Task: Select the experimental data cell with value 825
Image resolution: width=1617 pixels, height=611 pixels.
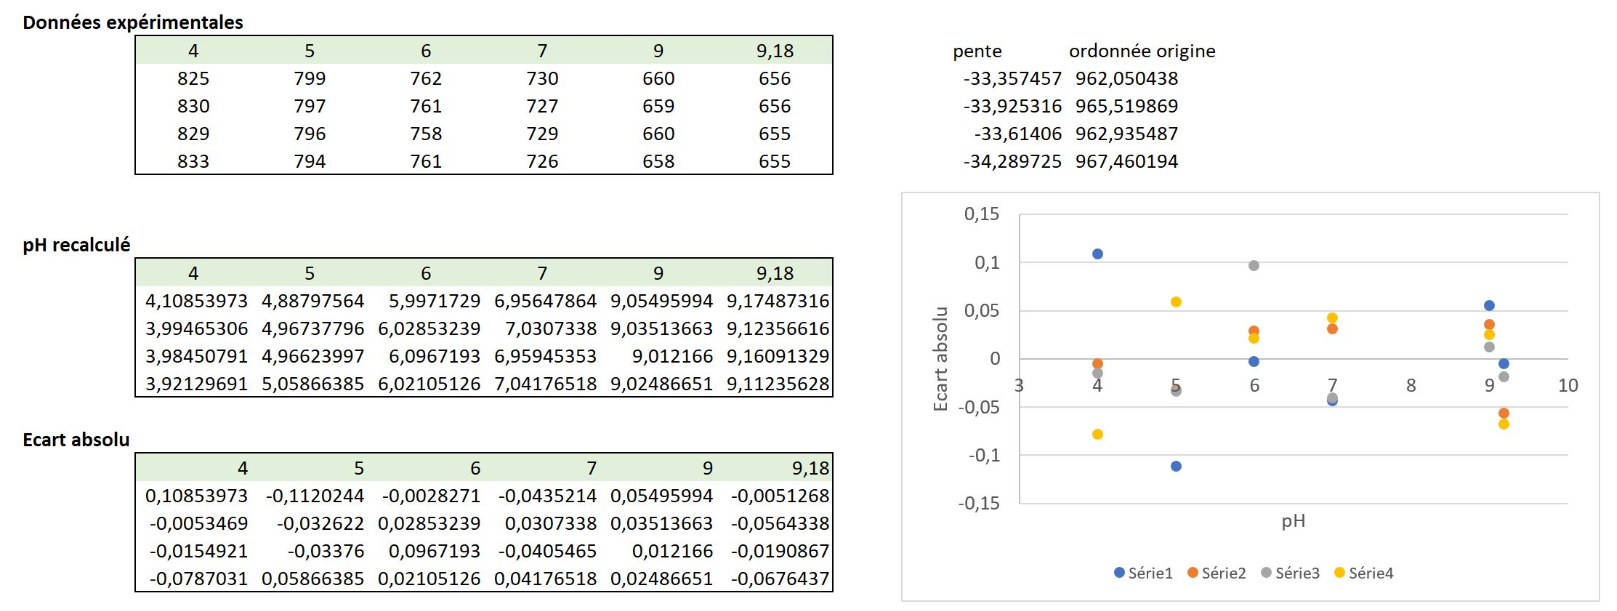Action: click(x=193, y=79)
